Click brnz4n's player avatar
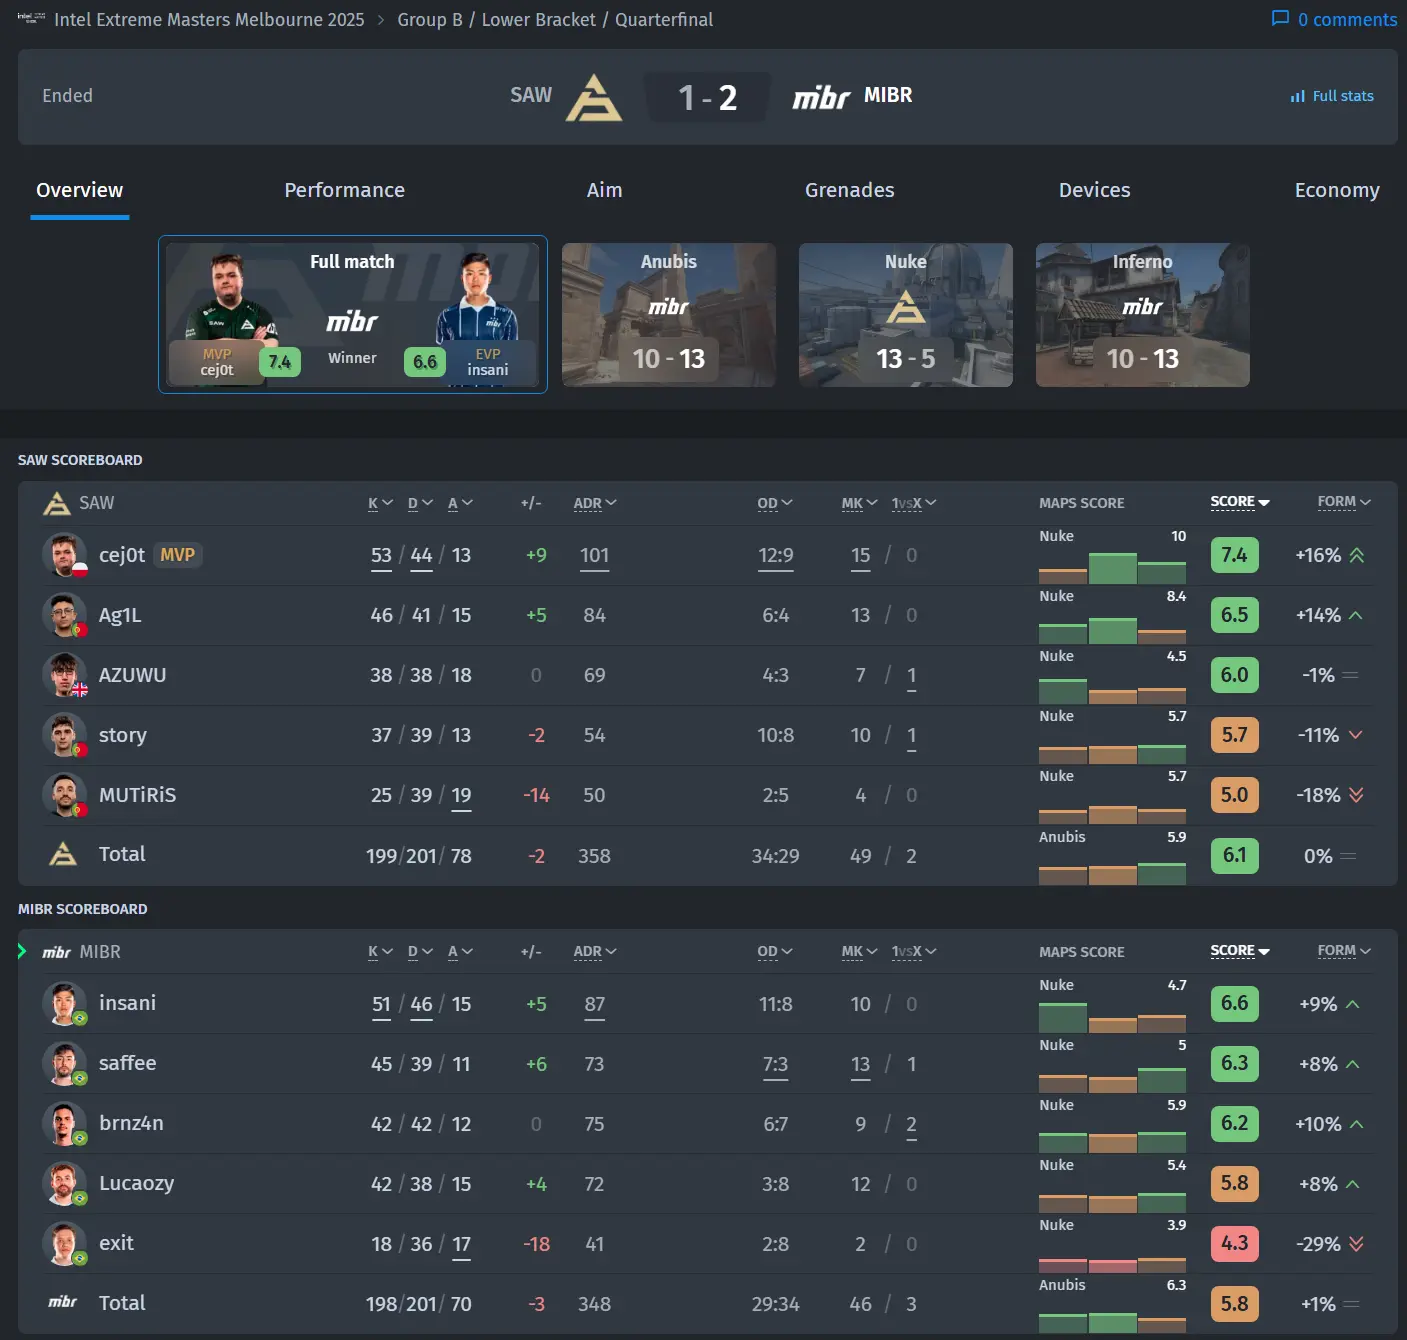The width and height of the screenshot is (1407, 1340). pos(65,1124)
